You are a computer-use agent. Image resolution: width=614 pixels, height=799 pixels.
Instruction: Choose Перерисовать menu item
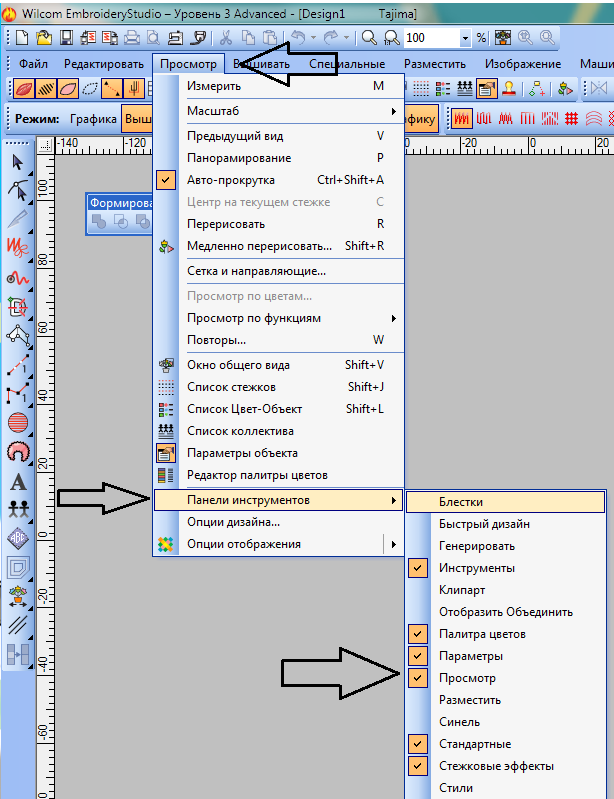pos(278,224)
